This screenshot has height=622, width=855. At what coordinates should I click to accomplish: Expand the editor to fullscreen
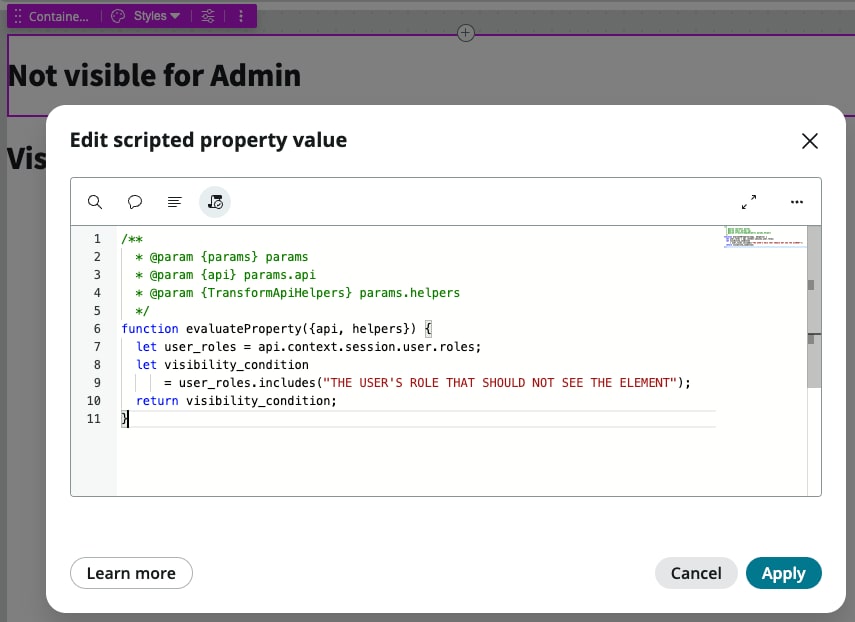[749, 201]
